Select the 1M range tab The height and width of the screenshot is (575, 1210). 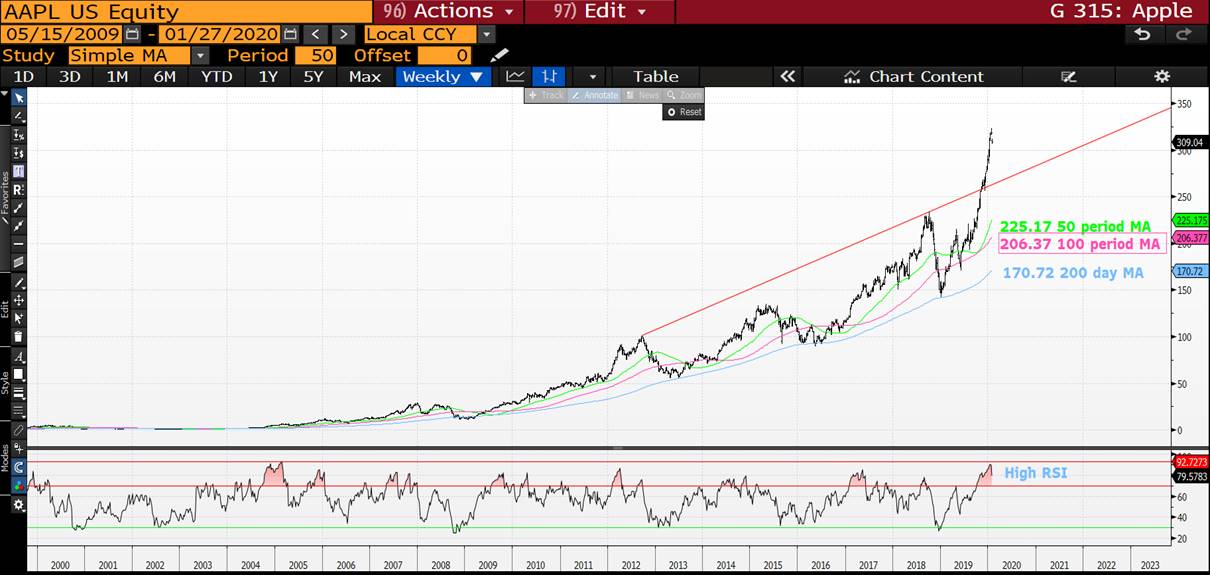(117, 76)
